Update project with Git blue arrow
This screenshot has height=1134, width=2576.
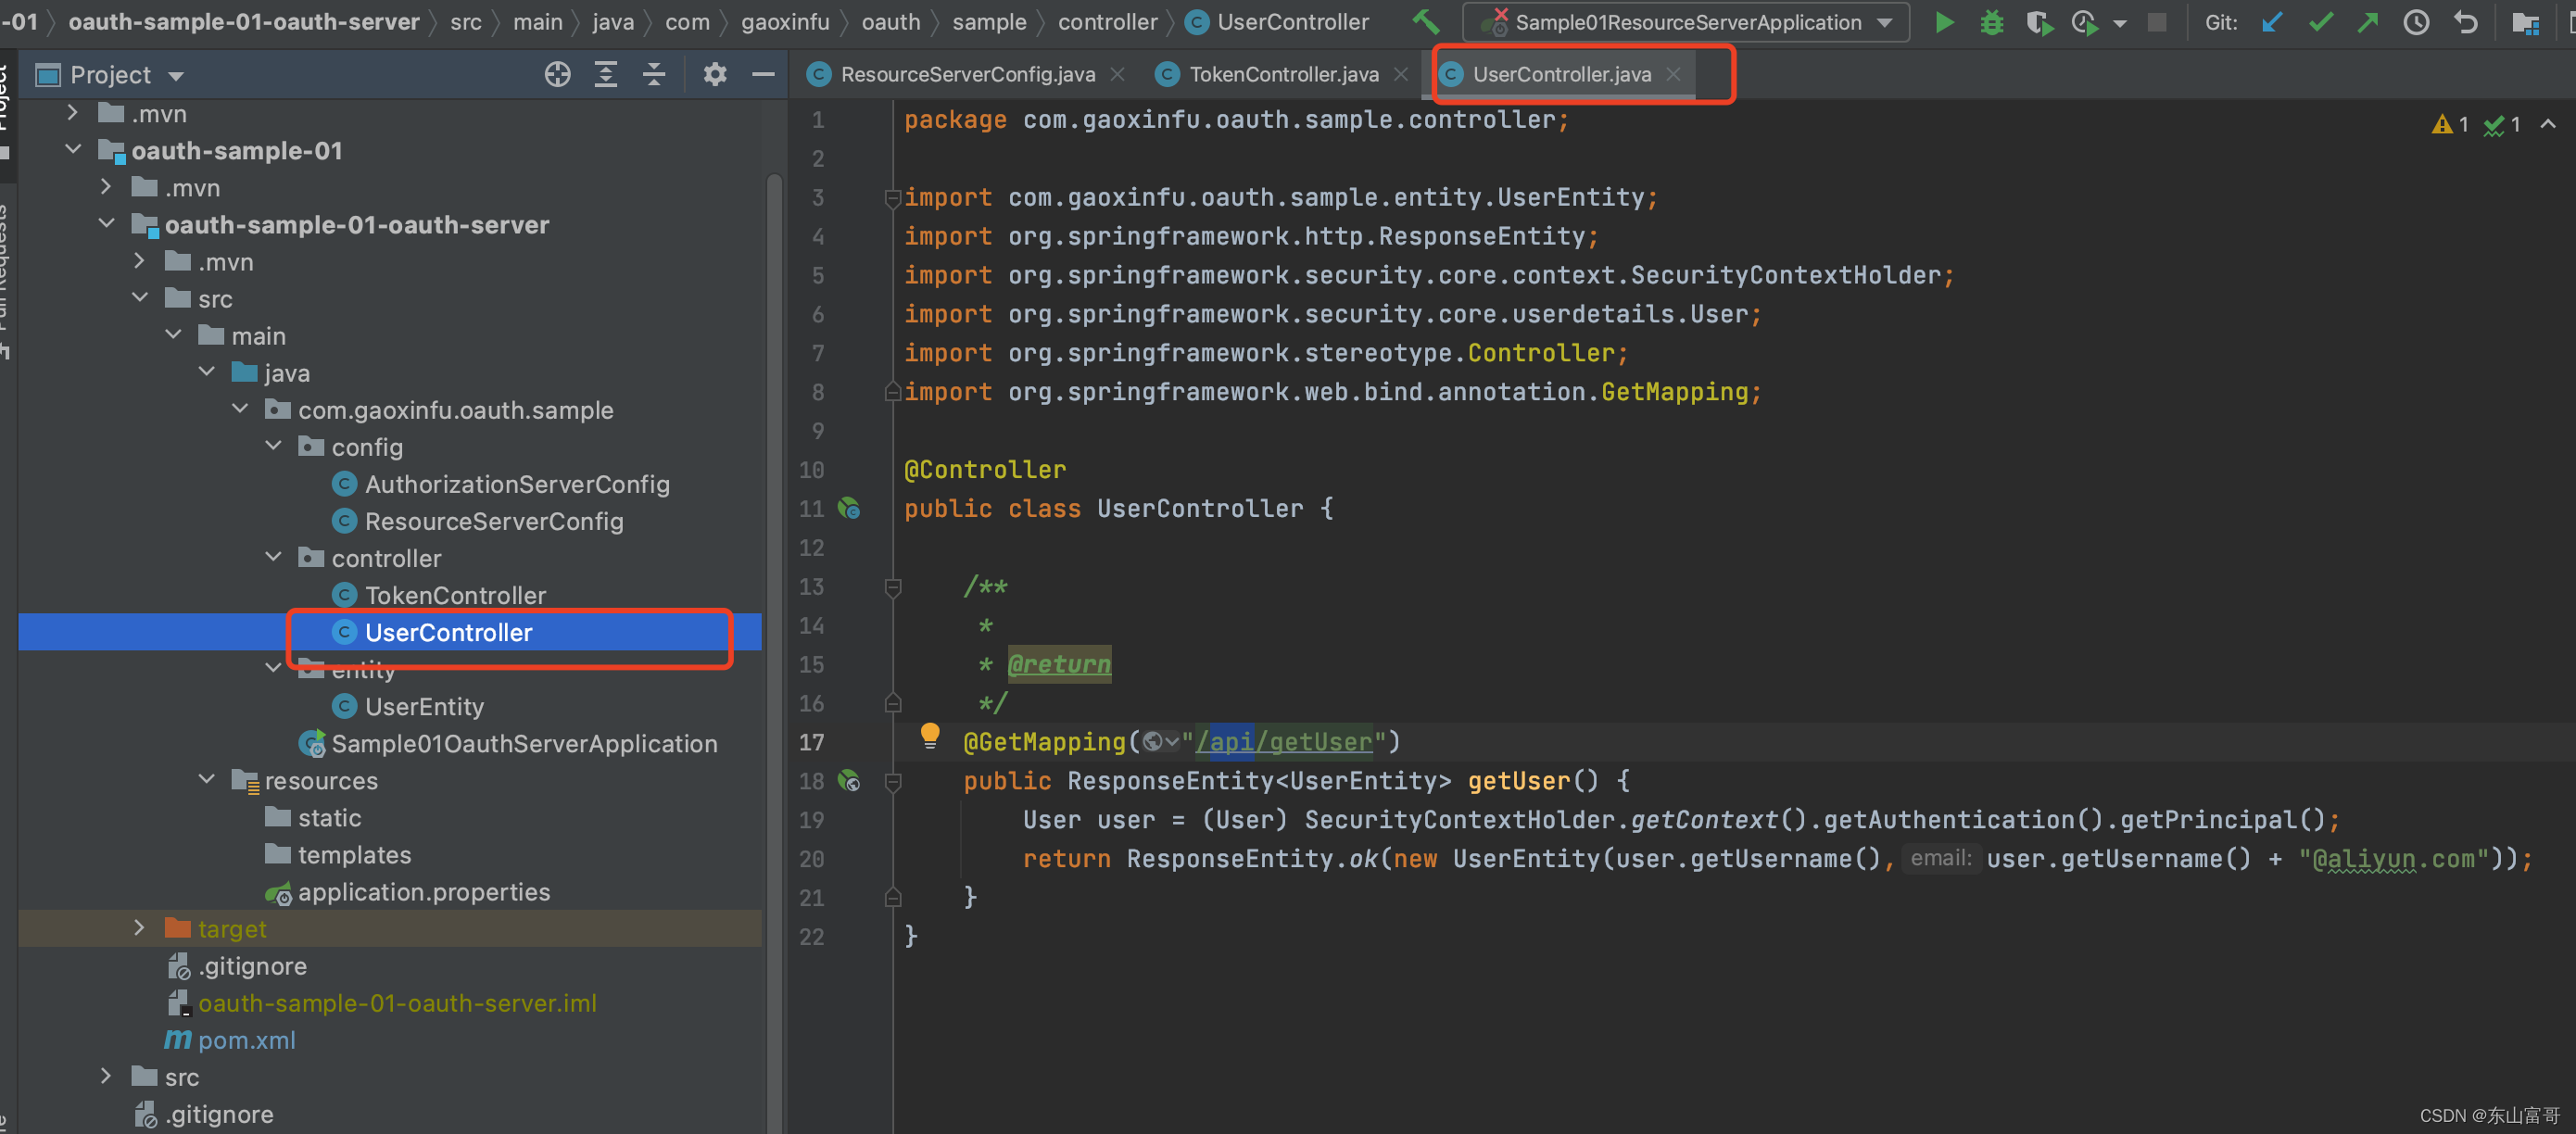2272,22
